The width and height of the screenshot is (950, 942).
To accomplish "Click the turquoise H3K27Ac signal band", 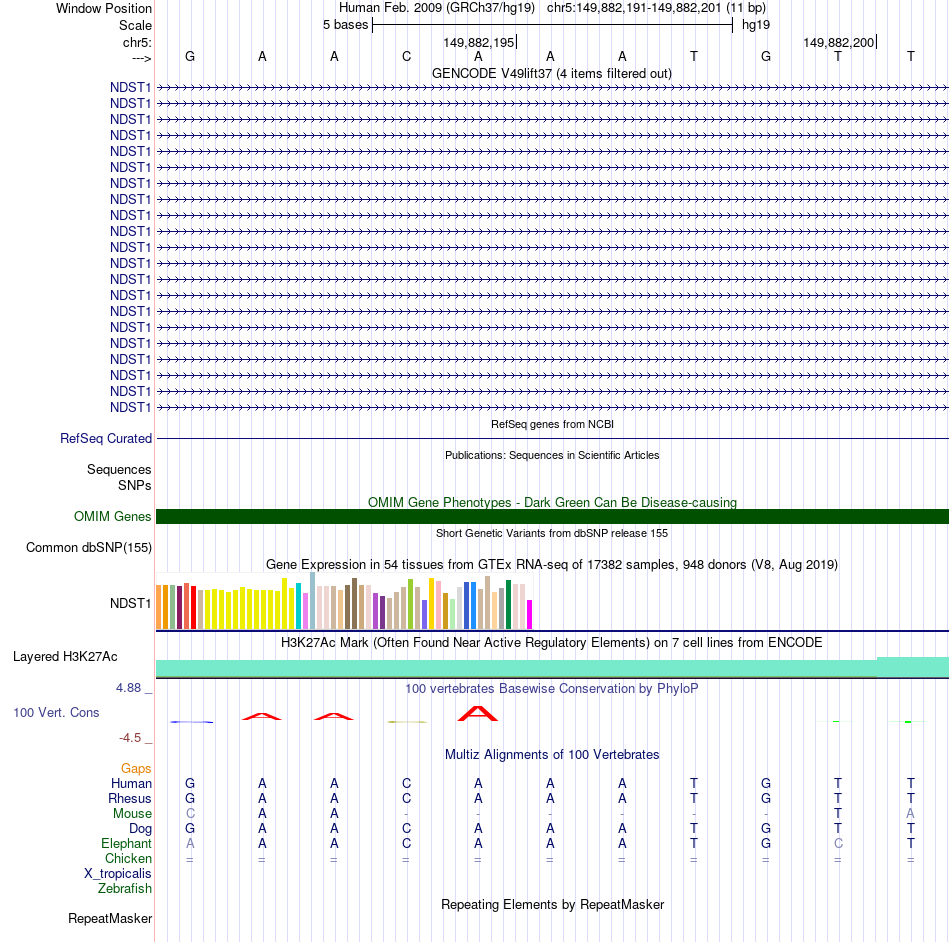I will click(x=552, y=668).
